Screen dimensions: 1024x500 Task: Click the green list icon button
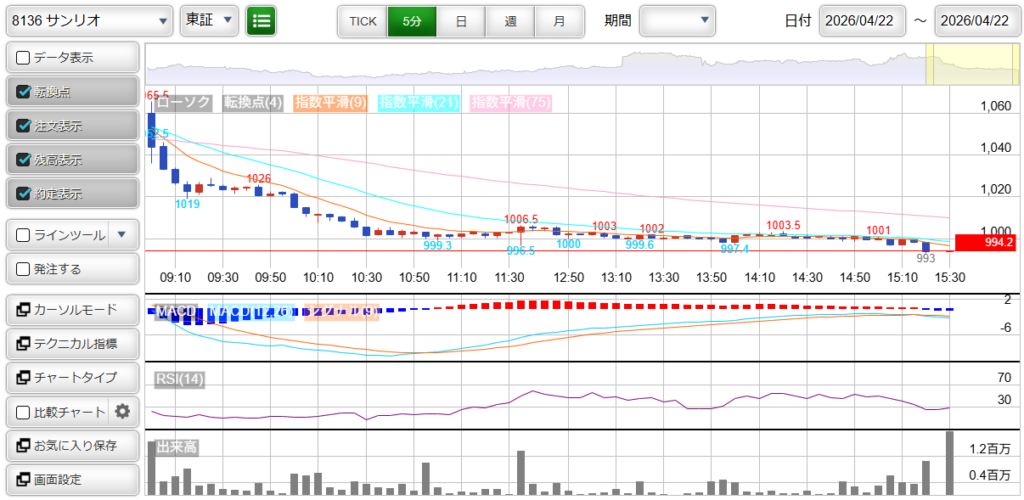click(261, 20)
